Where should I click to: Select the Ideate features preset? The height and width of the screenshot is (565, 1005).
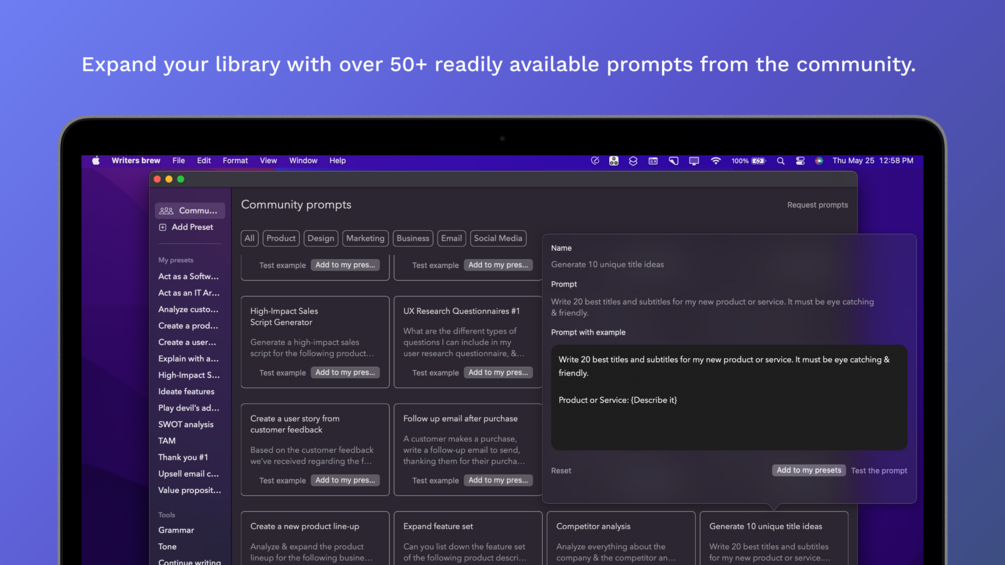point(187,391)
